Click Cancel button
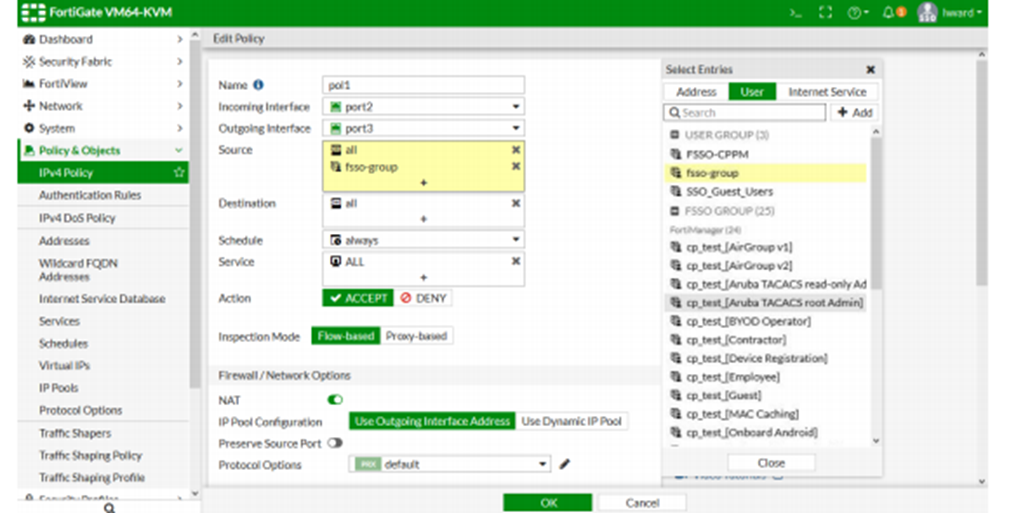The height and width of the screenshot is (513, 1023). pyautogui.click(x=642, y=503)
